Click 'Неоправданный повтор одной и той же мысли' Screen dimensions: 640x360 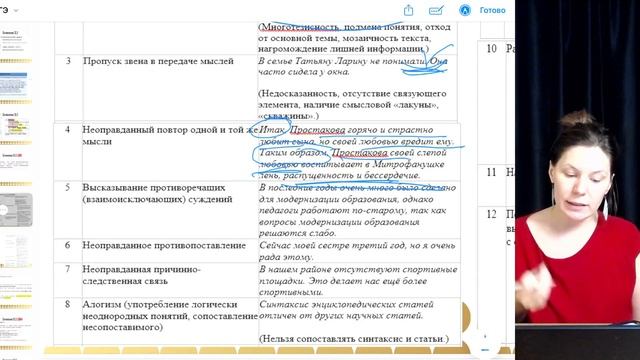coord(170,135)
